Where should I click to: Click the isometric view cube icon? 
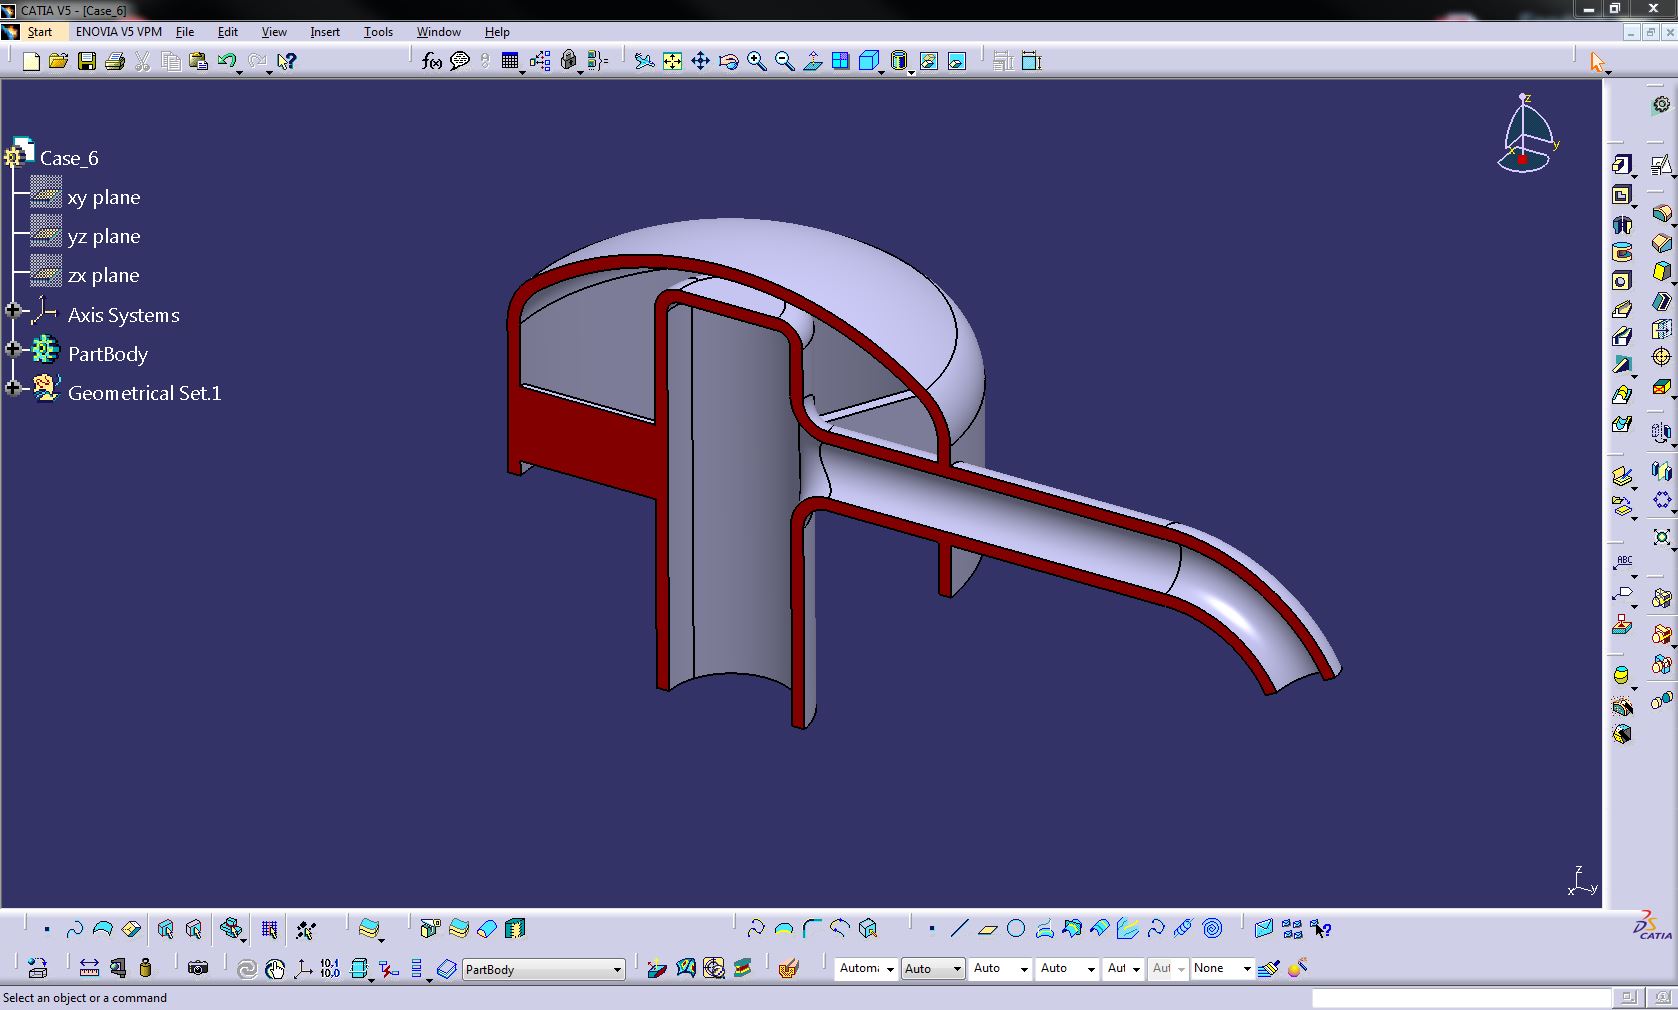869,61
